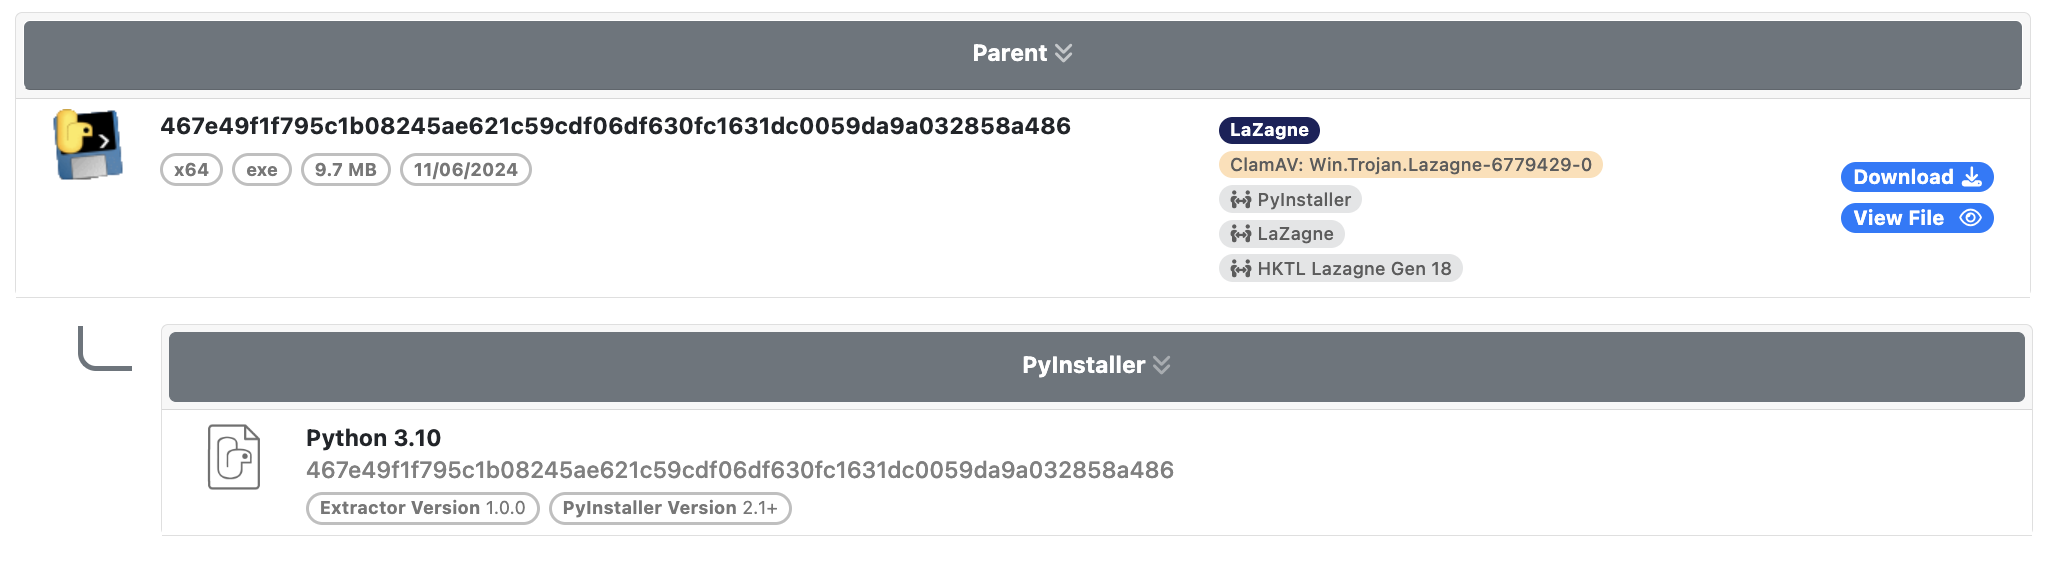The image size is (2052, 582).
Task: Click the x64 architecture tag
Action: click(x=191, y=170)
